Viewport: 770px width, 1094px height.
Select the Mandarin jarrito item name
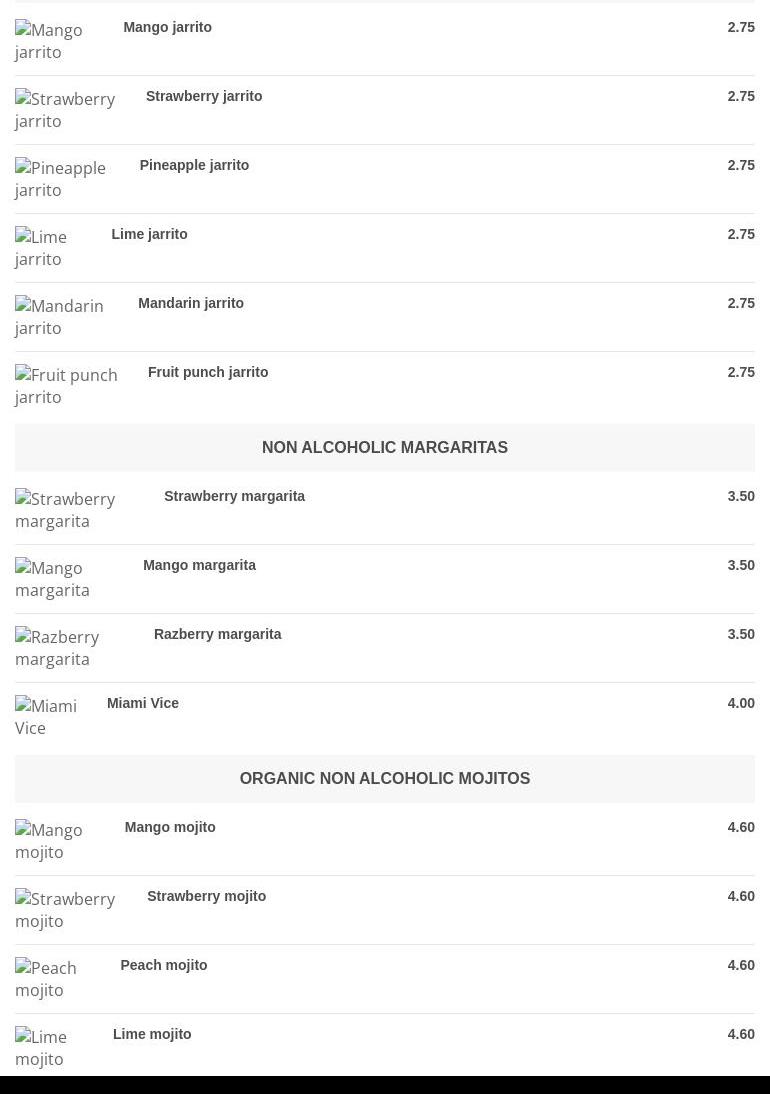tap(191, 303)
